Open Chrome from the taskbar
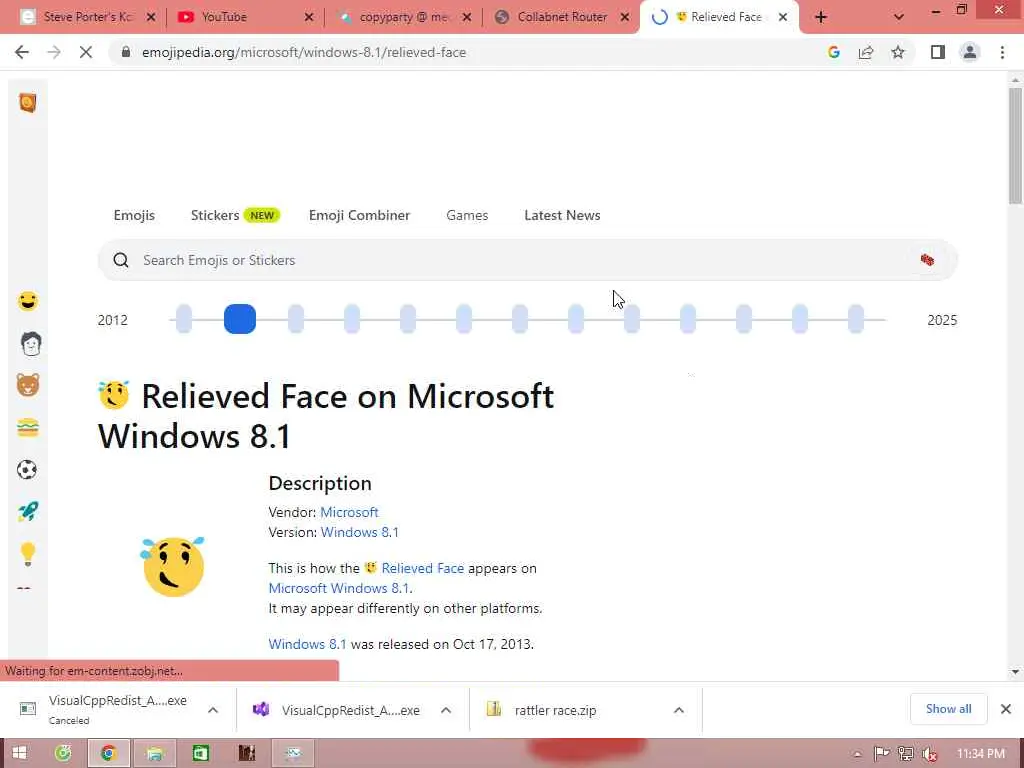Image resolution: width=1024 pixels, height=768 pixels. coord(108,754)
